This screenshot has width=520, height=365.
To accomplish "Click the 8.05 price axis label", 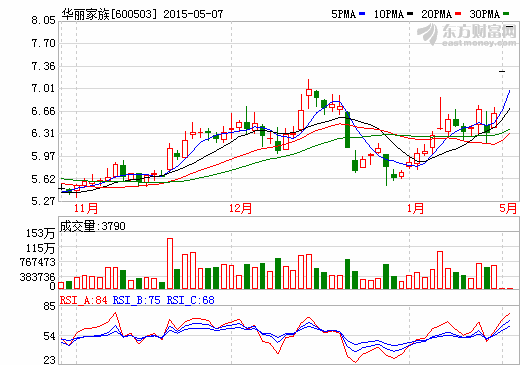I will 43,21.
